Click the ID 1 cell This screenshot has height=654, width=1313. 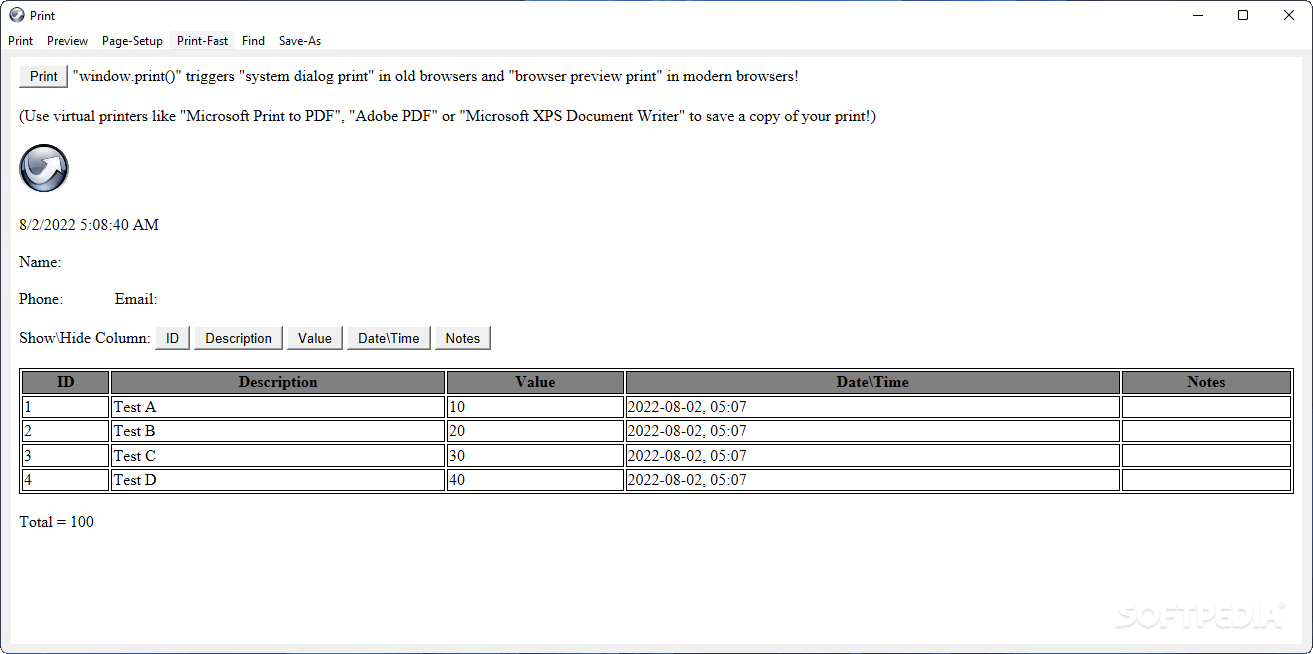[66, 407]
